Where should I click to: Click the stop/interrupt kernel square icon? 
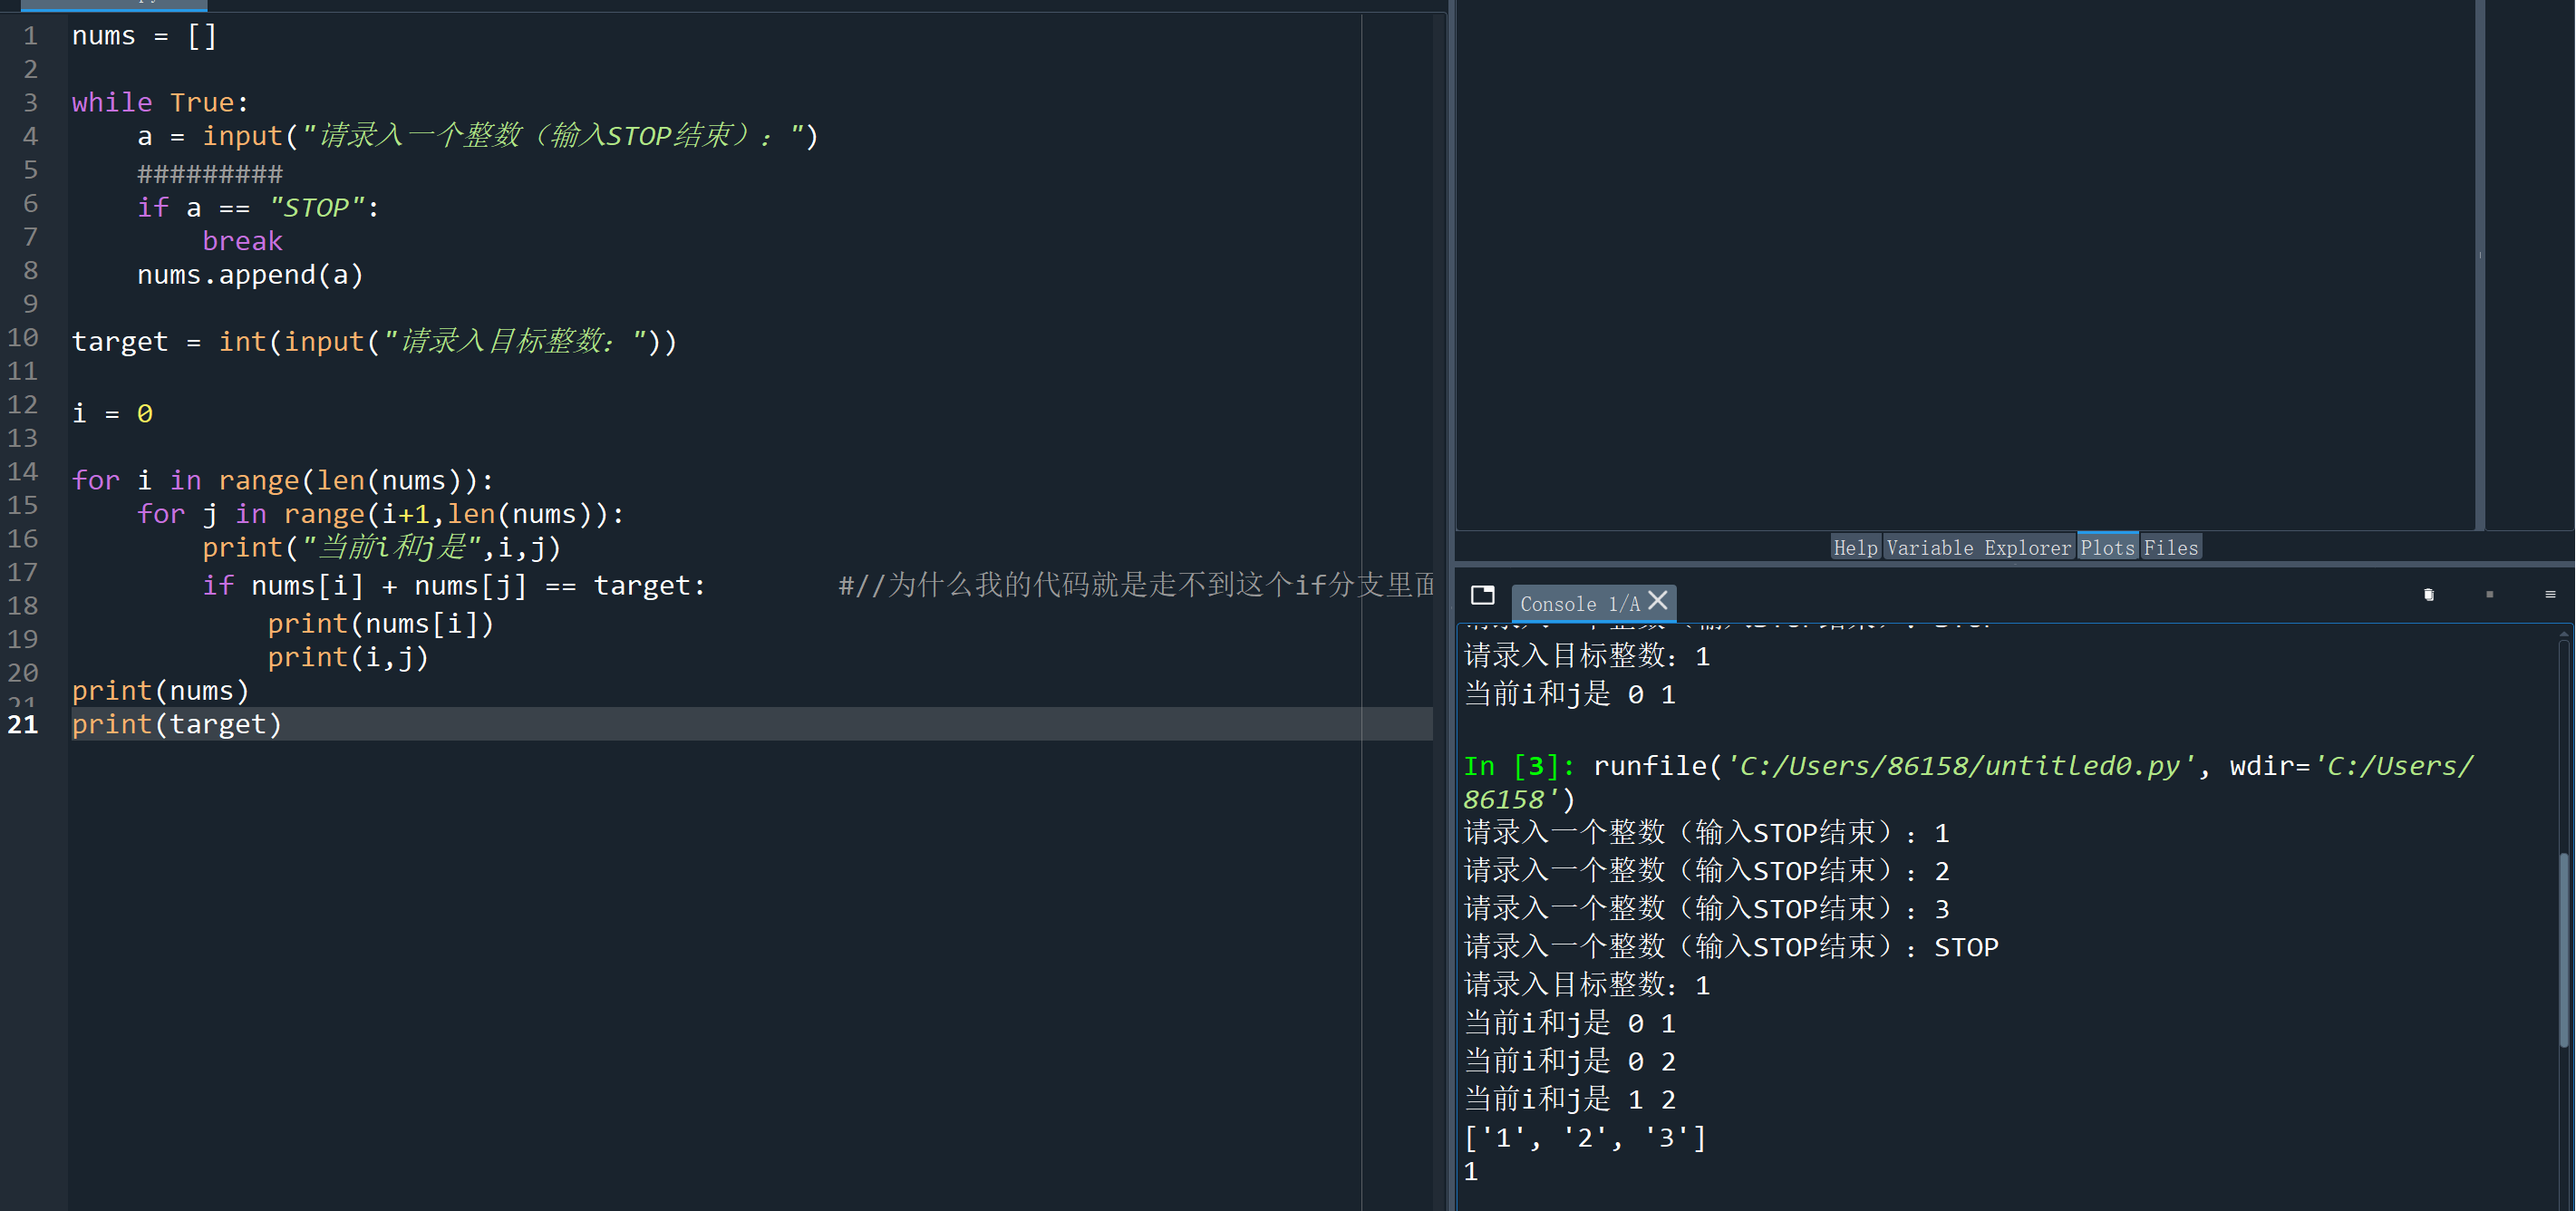(2490, 595)
